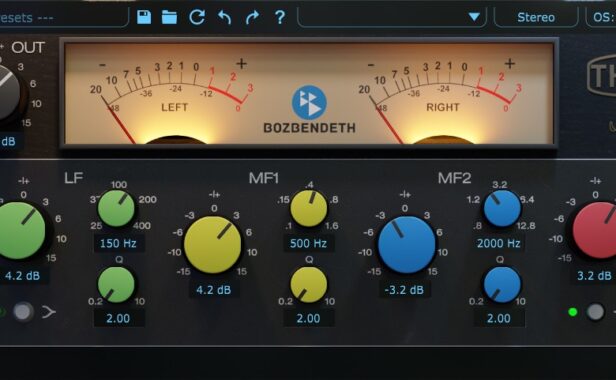Toggle the LF band enable button
The image size is (616, 380).
23,312
